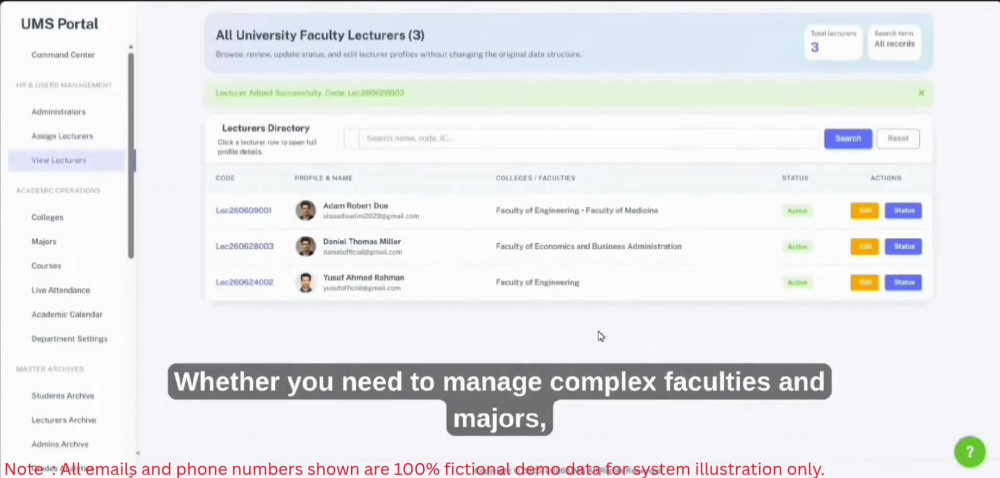
Task: Open the Administrators sidebar page
Action: pyautogui.click(x=58, y=112)
